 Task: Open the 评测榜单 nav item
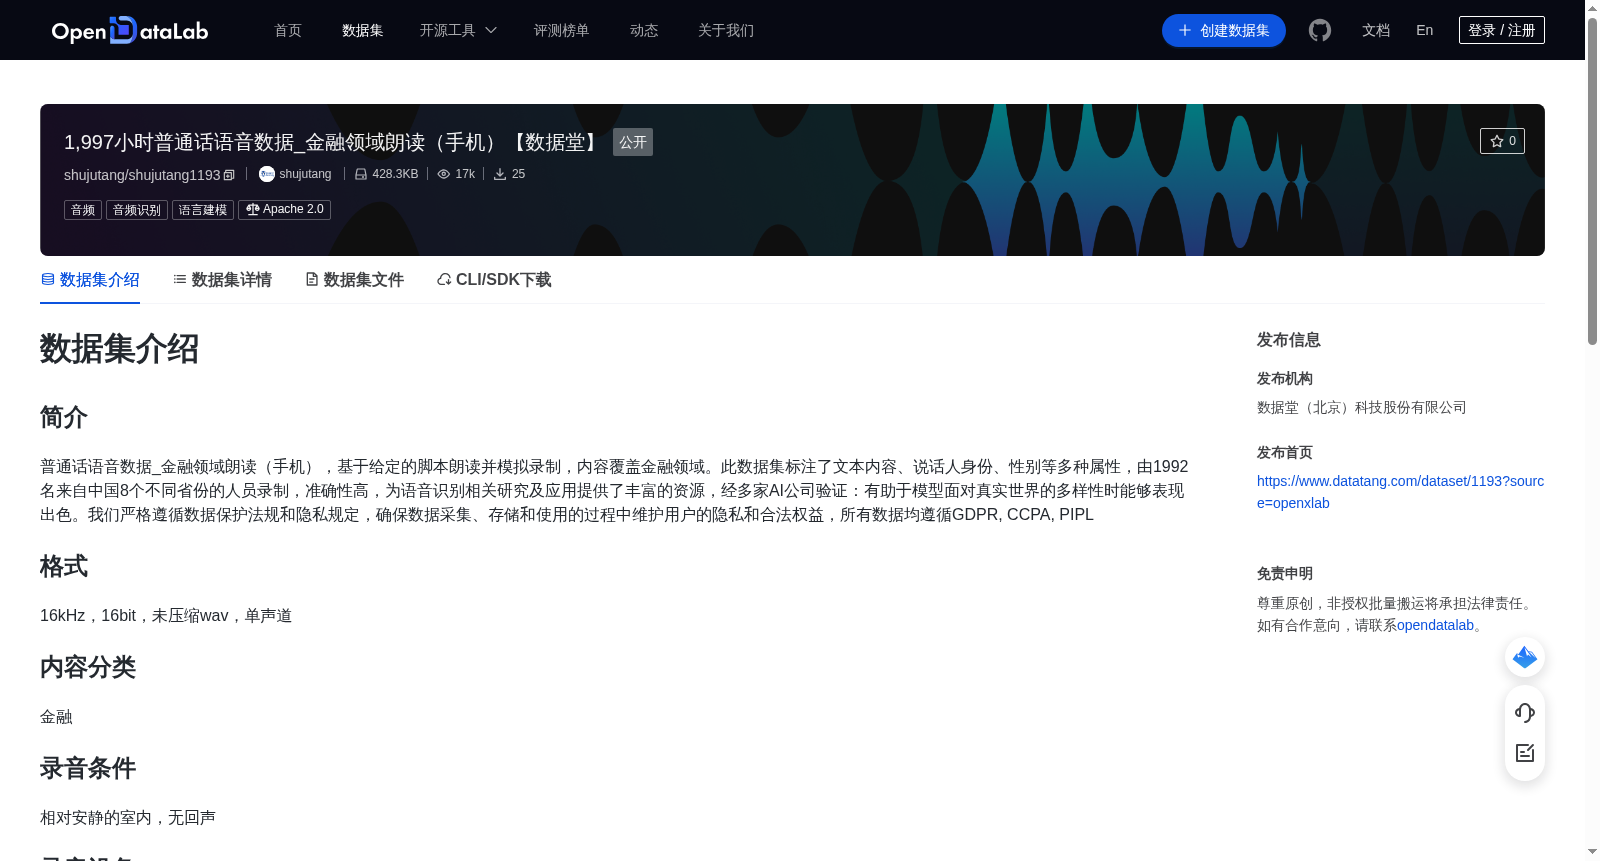tap(561, 31)
